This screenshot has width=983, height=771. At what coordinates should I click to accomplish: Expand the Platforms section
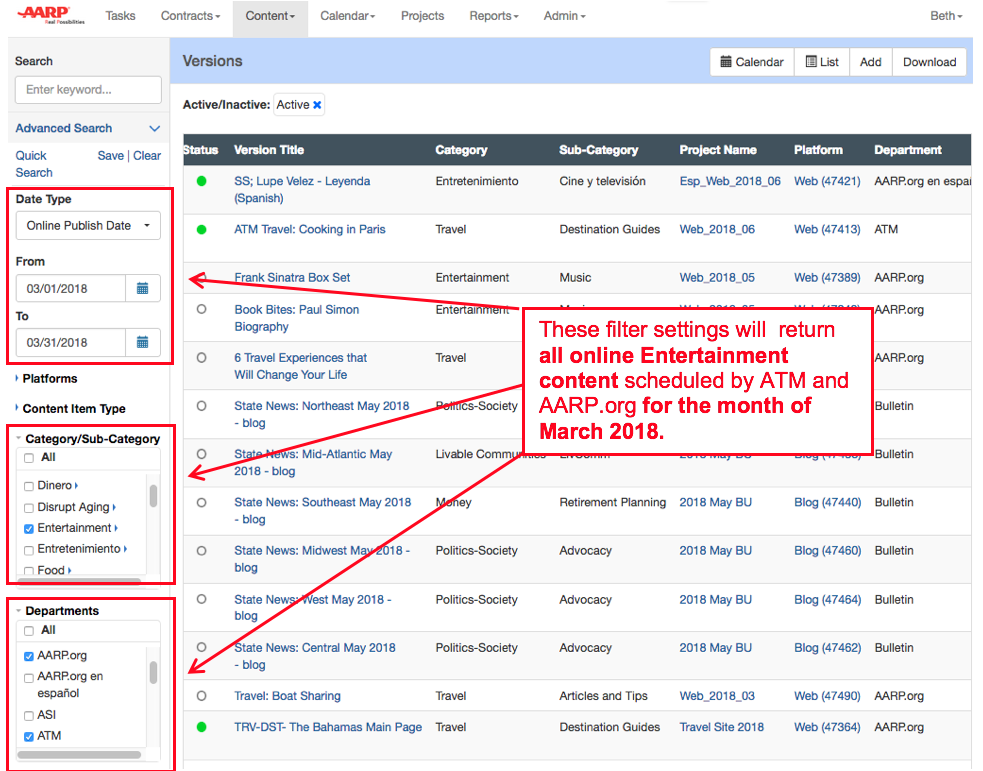pos(46,379)
